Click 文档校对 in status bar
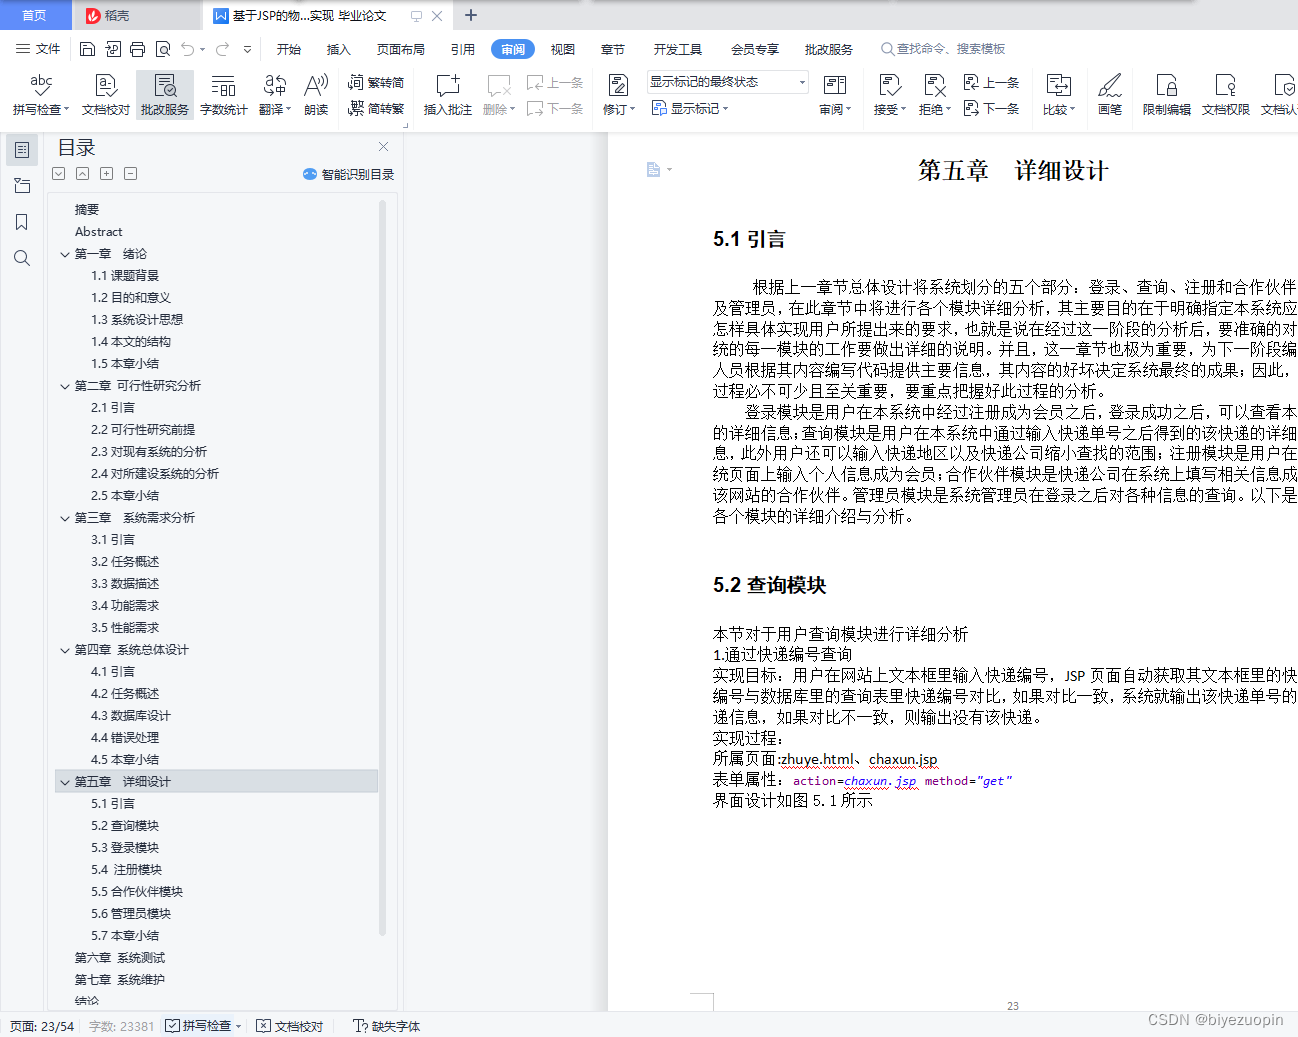The image size is (1298, 1037). (x=290, y=1026)
